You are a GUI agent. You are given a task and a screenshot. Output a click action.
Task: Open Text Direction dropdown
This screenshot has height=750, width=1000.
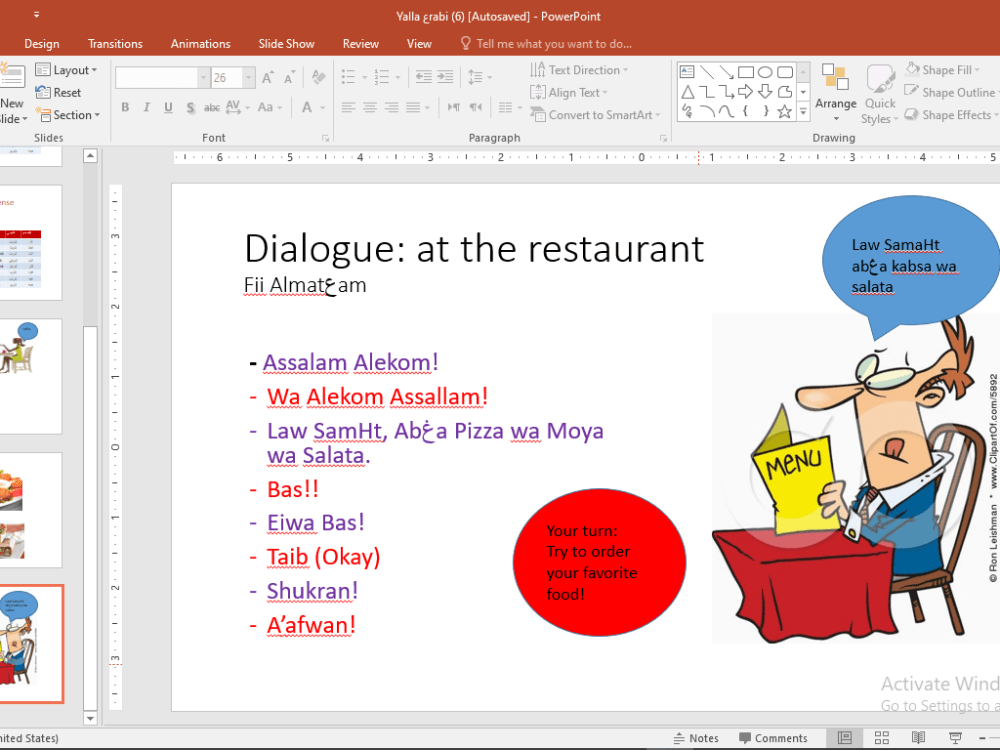pyautogui.click(x=579, y=70)
